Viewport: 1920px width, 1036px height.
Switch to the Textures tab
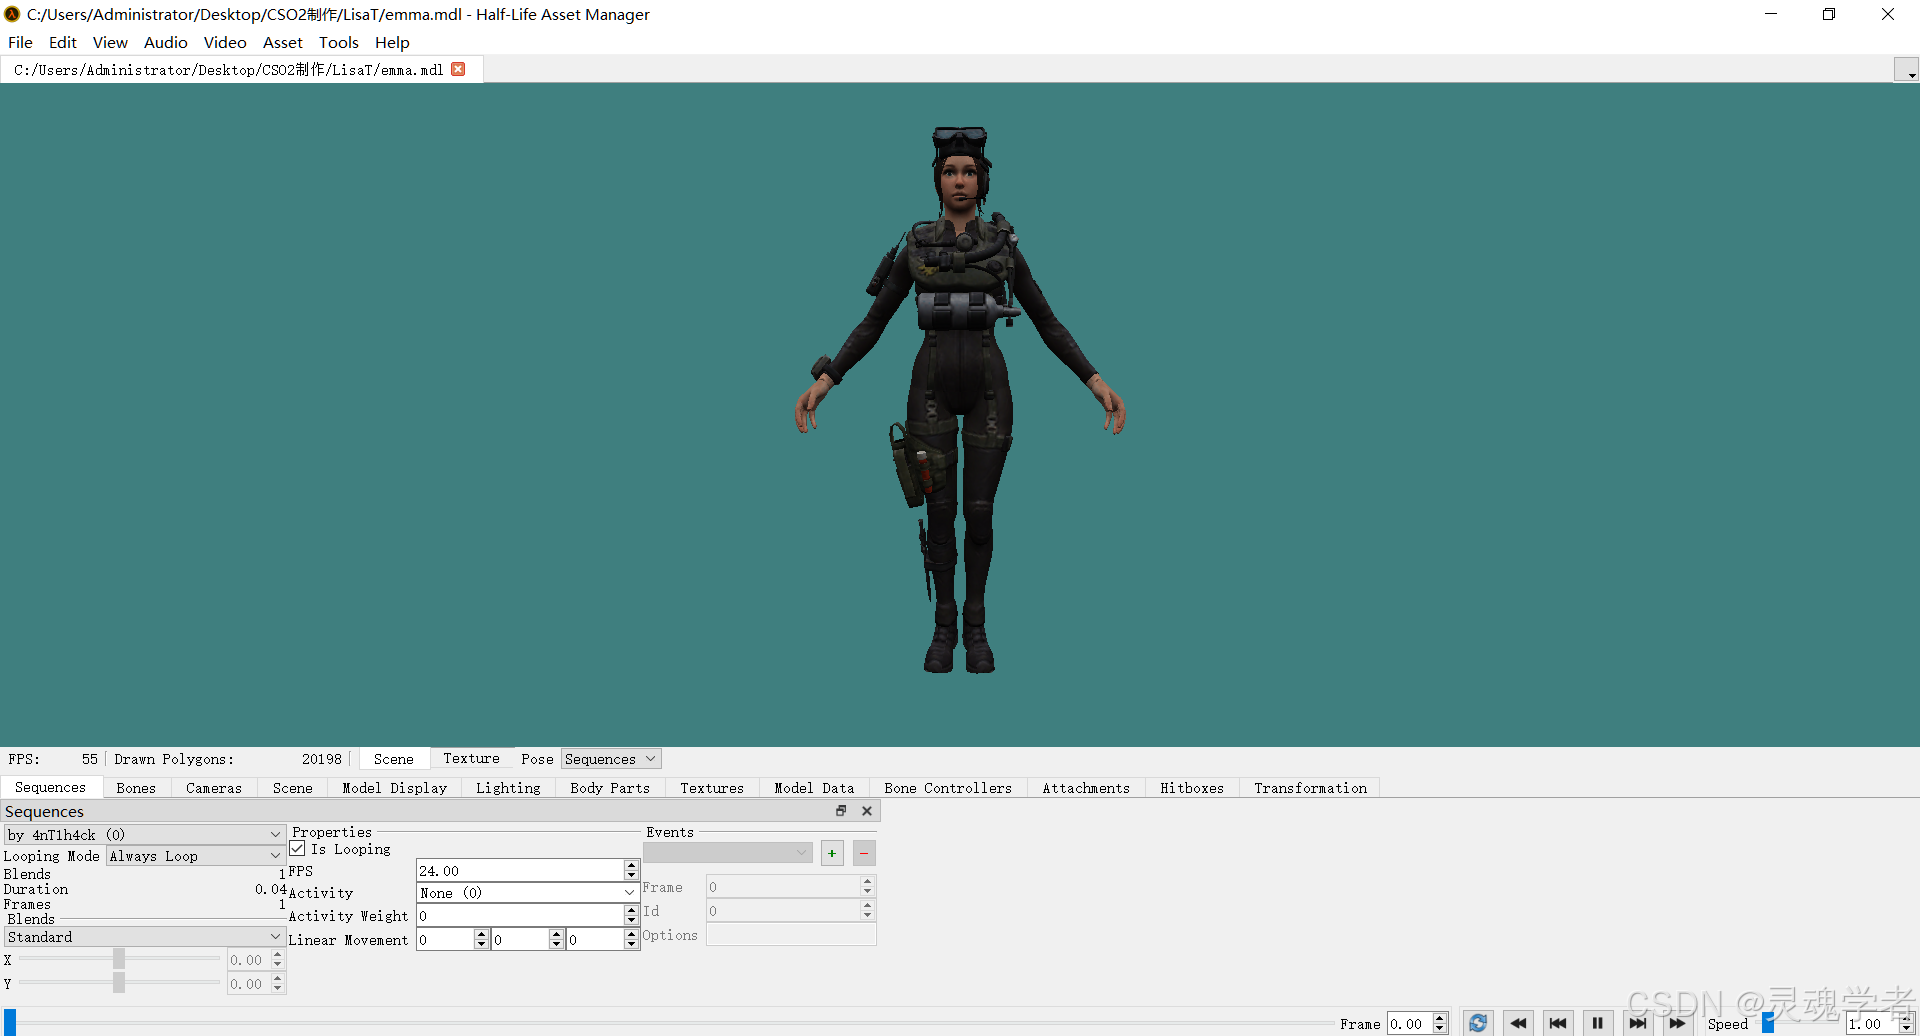(x=712, y=788)
